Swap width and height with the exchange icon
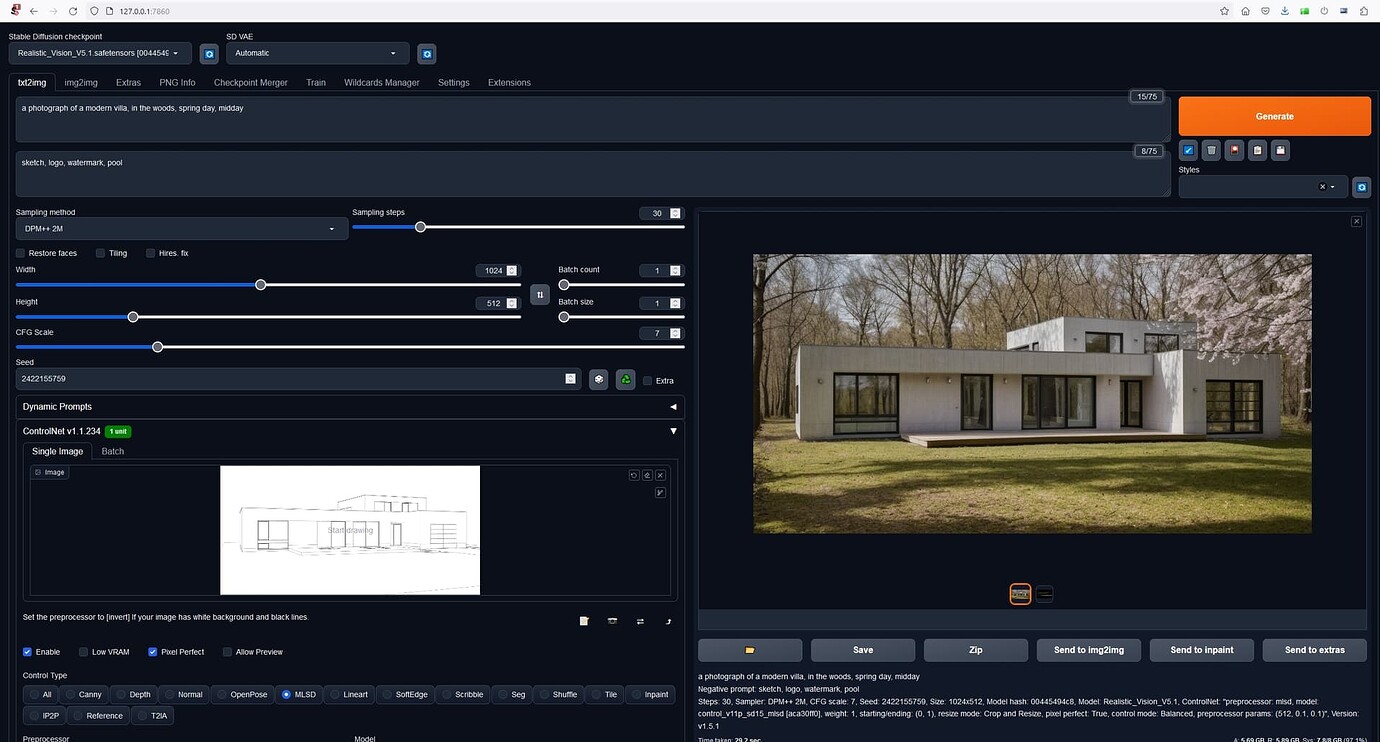Image resolution: width=1380 pixels, height=742 pixels. pyautogui.click(x=540, y=294)
